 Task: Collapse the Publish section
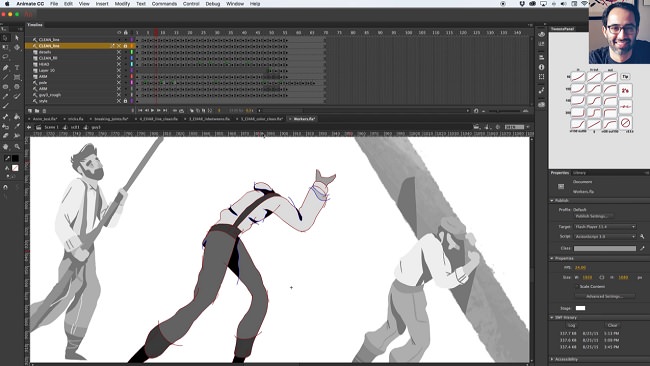click(x=552, y=201)
